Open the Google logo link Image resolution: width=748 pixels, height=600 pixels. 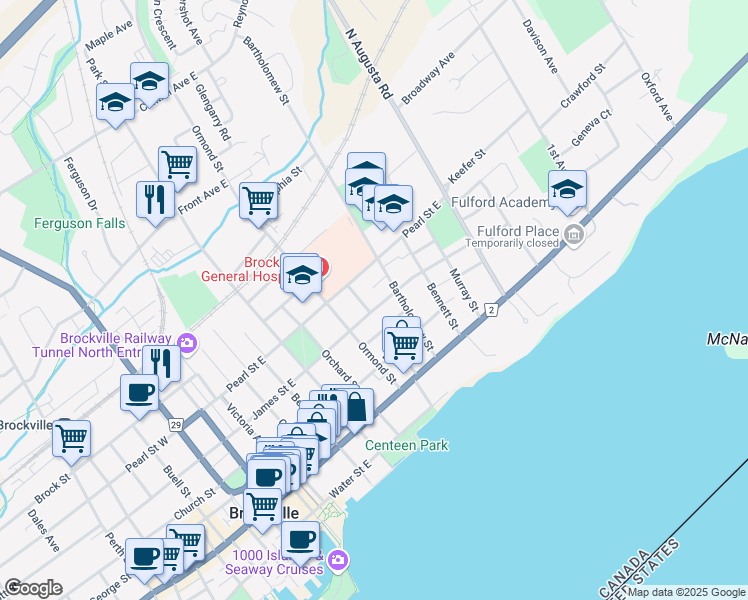33,588
